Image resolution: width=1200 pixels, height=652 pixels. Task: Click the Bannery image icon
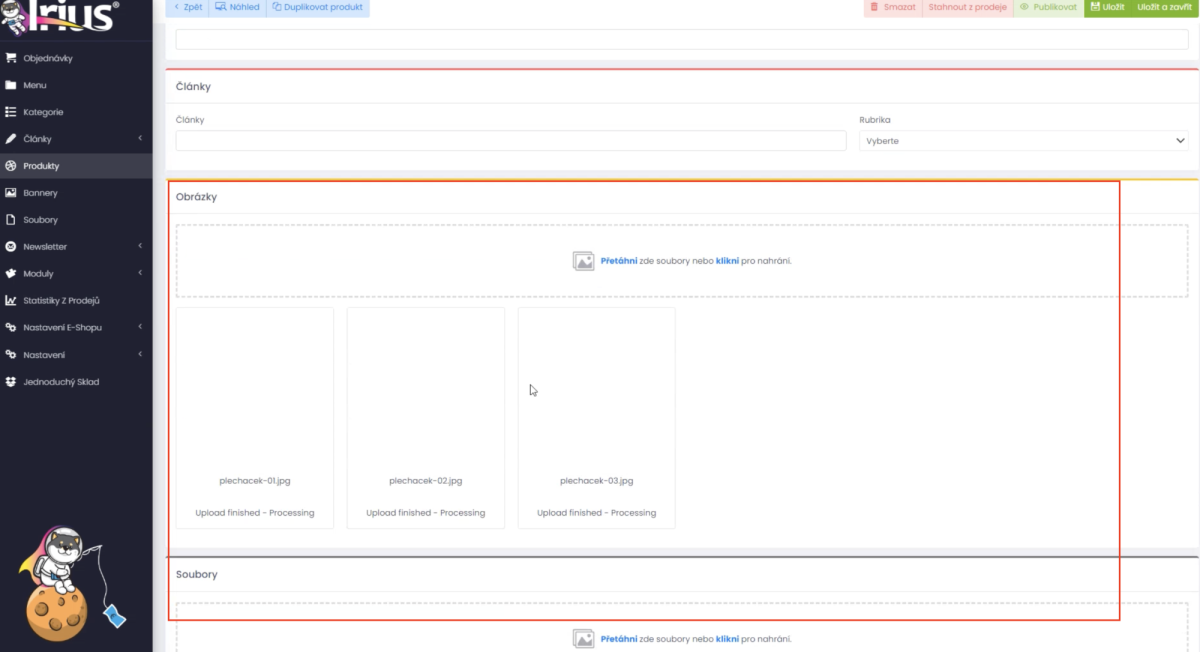click(x=11, y=193)
